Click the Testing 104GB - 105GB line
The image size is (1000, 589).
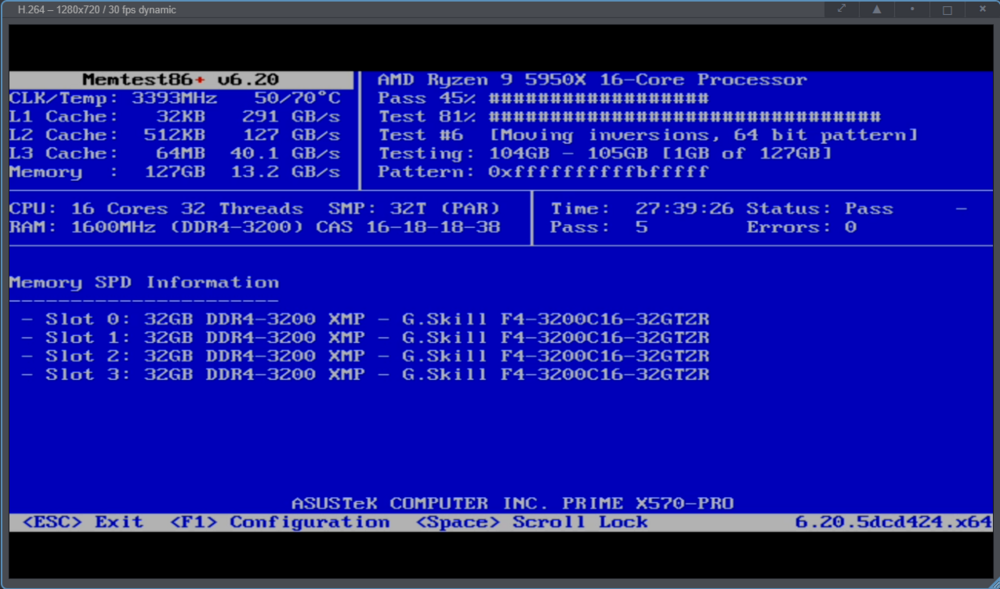pos(605,154)
